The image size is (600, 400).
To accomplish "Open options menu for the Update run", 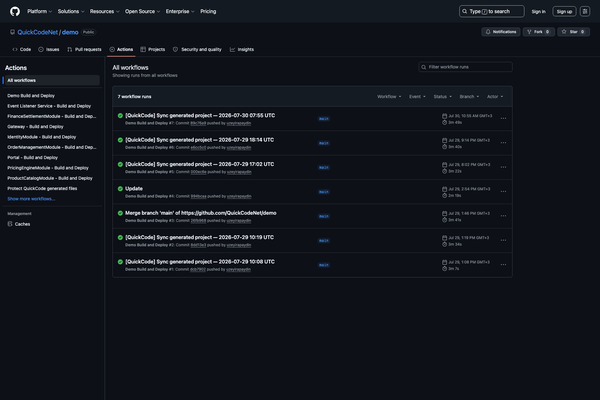I will pyautogui.click(x=503, y=192).
